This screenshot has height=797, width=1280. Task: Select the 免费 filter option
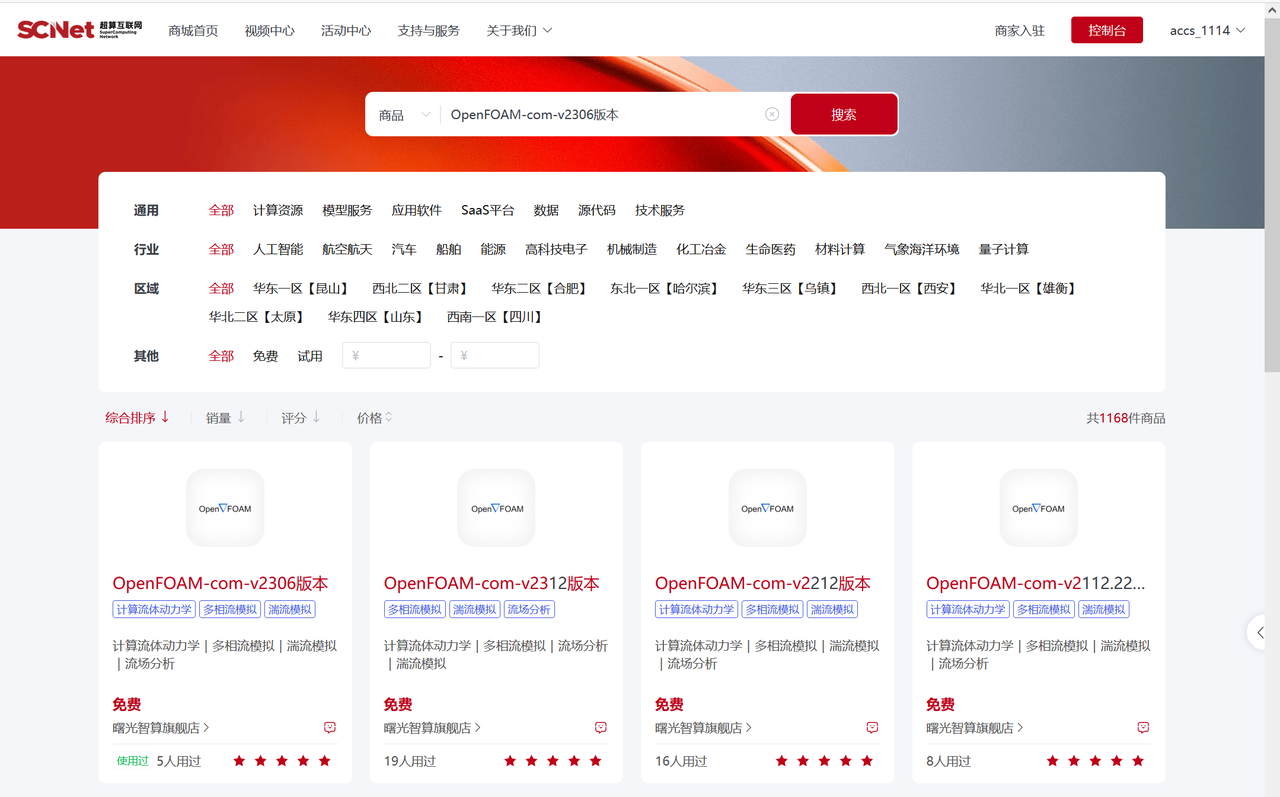265,356
